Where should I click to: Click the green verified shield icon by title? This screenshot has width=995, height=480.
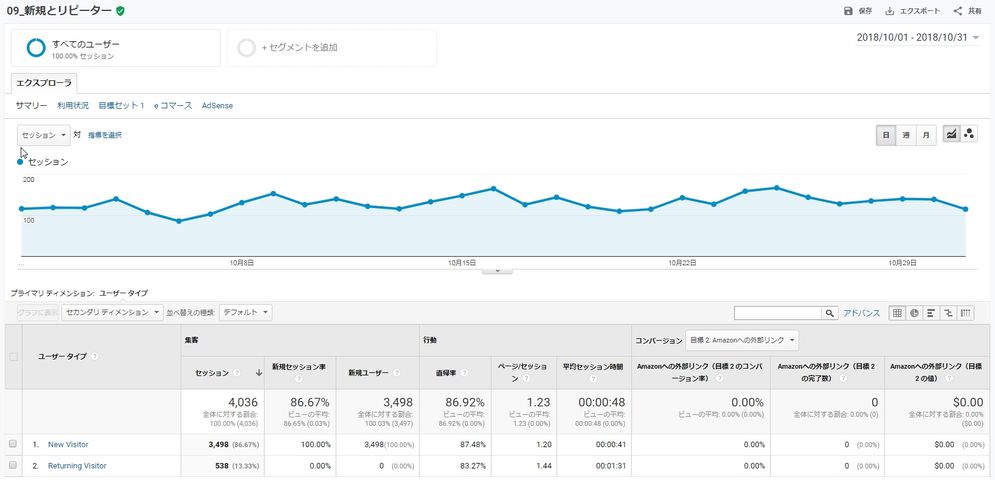(x=120, y=11)
